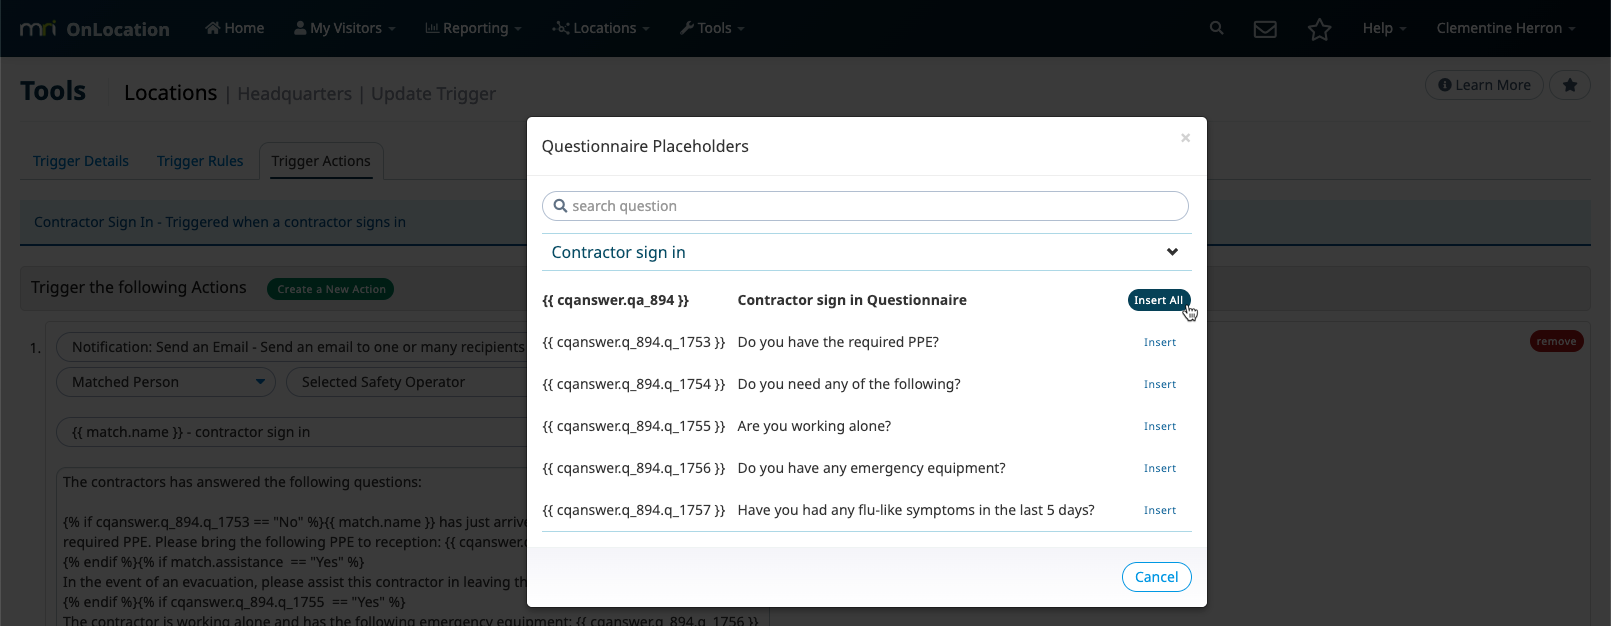
Task: Open the My Visitors dropdown menu
Action: point(345,28)
